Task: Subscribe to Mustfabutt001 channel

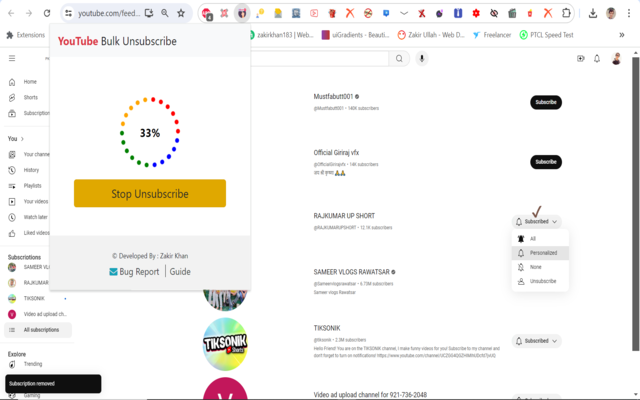Action: 546,102
